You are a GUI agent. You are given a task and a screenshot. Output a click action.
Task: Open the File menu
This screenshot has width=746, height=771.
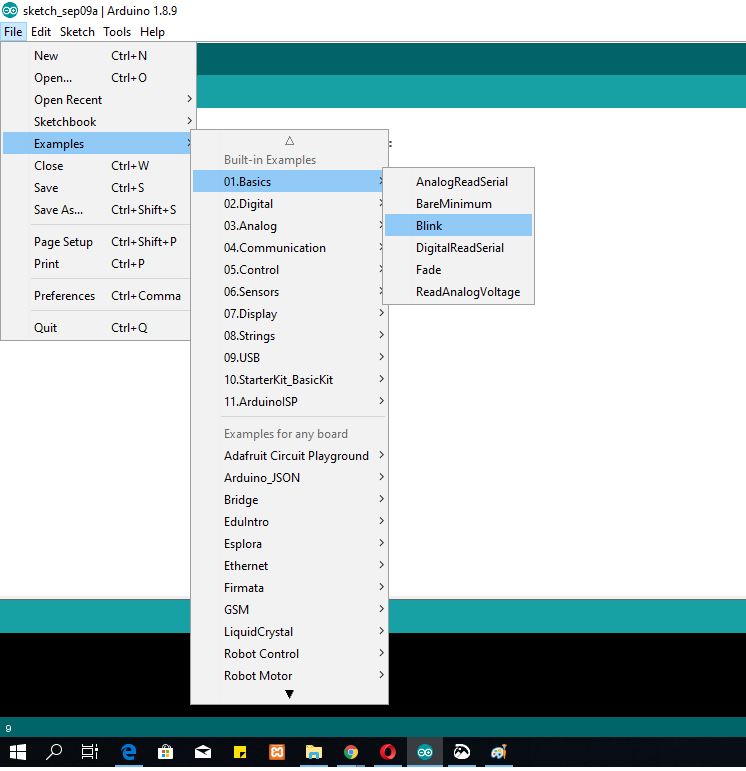13,32
